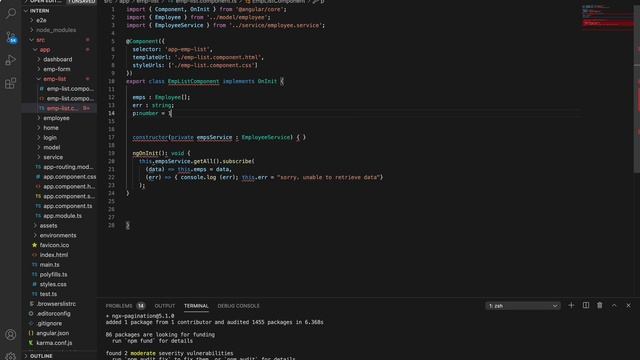
Task: Add a new terminal with plus icon
Action: tap(571, 305)
